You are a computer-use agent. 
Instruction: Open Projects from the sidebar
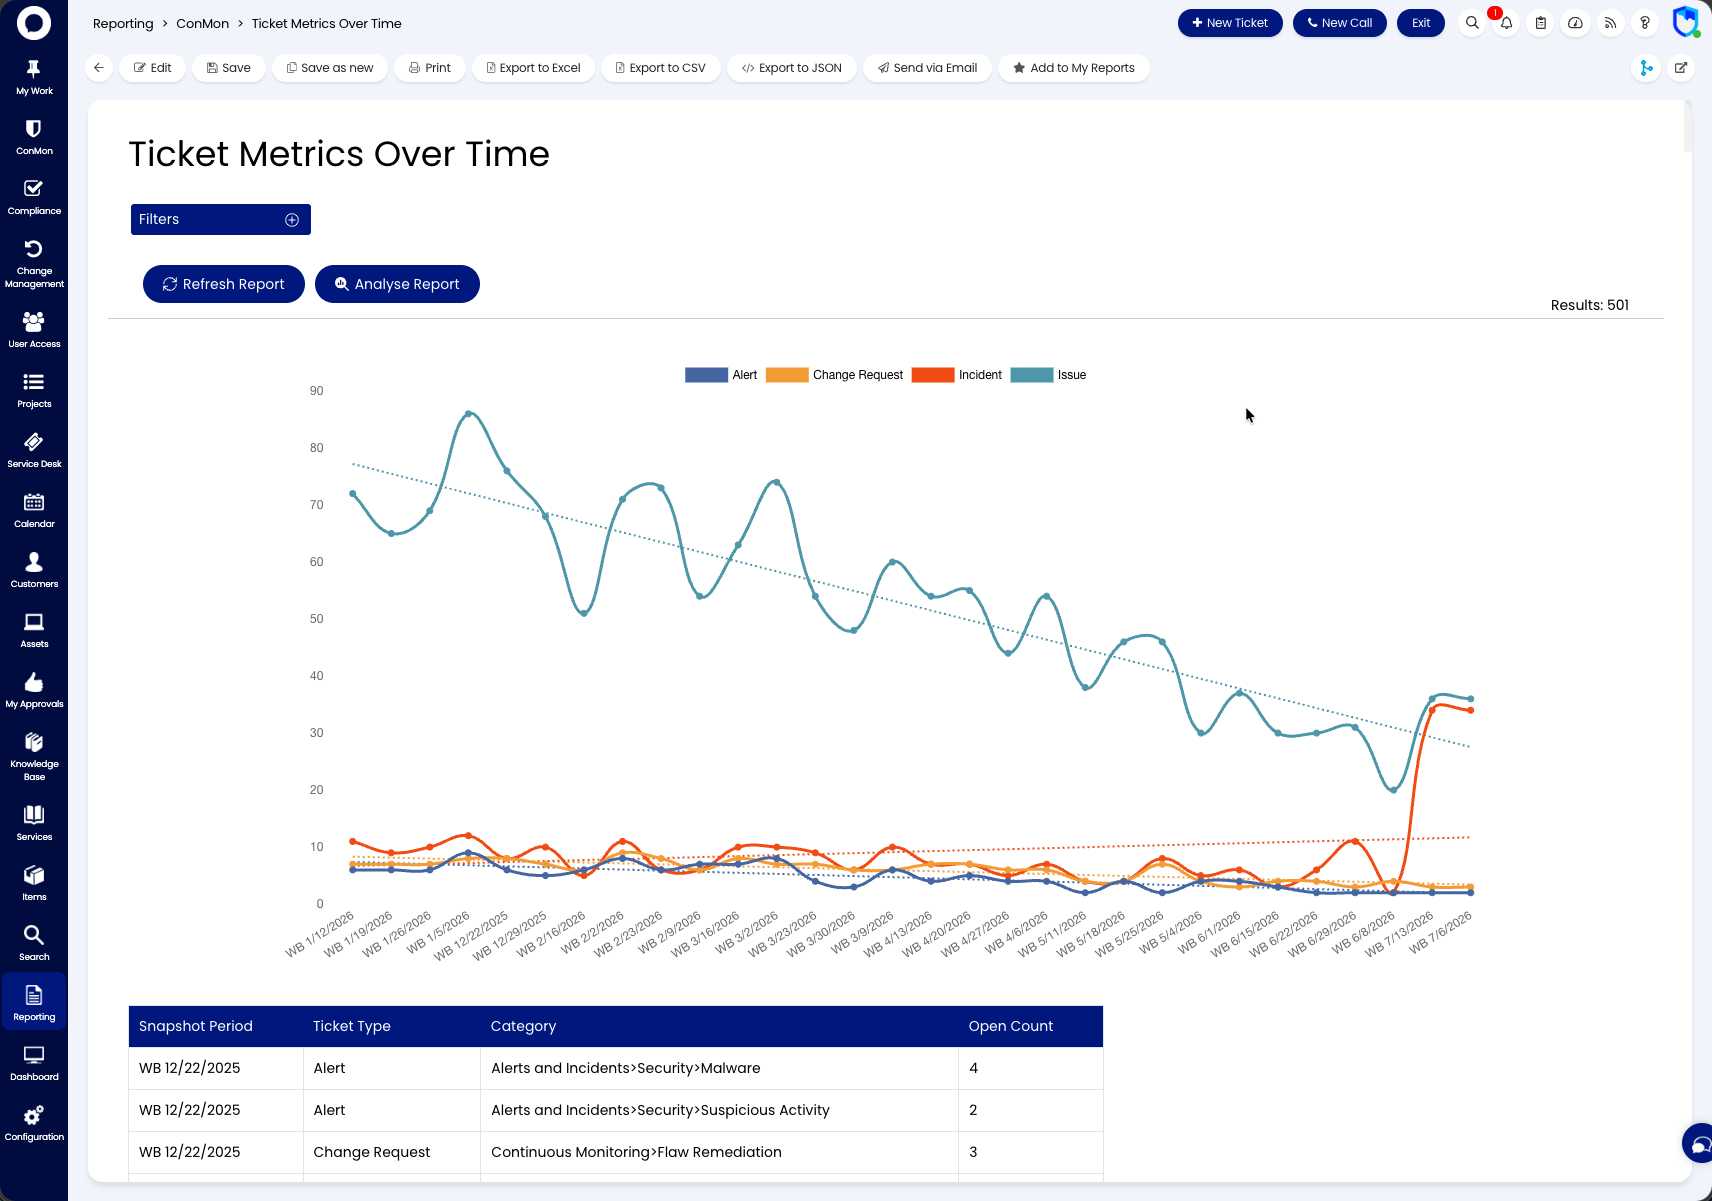point(34,390)
